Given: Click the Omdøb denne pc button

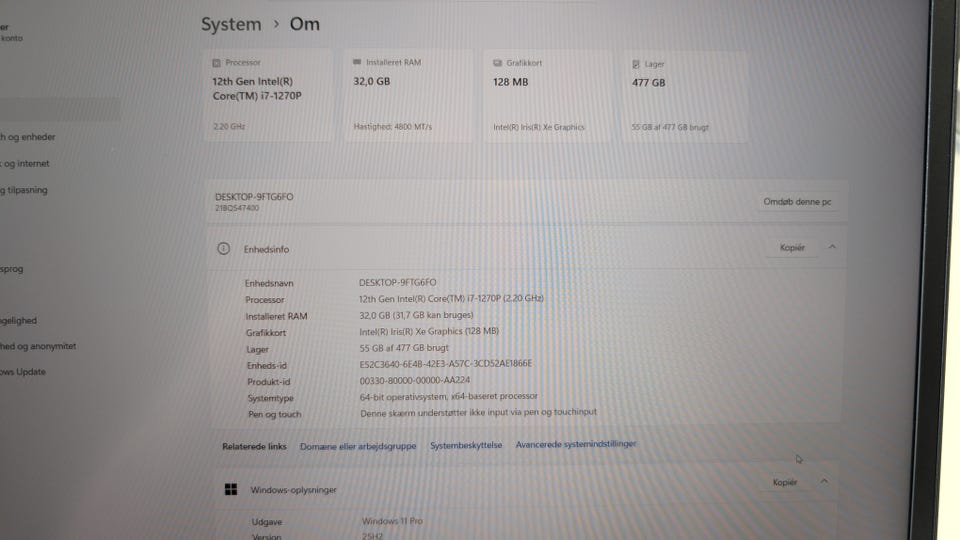Looking at the screenshot, I should 797,201.
